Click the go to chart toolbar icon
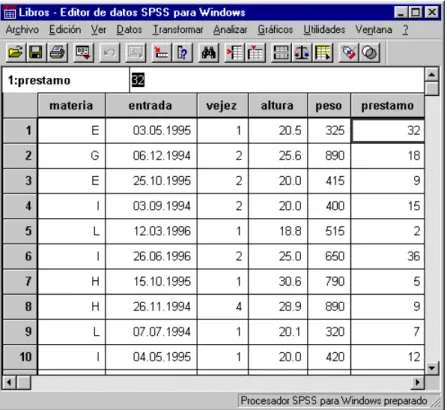The width and height of the screenshot is (447, 410). pos(135,53)
